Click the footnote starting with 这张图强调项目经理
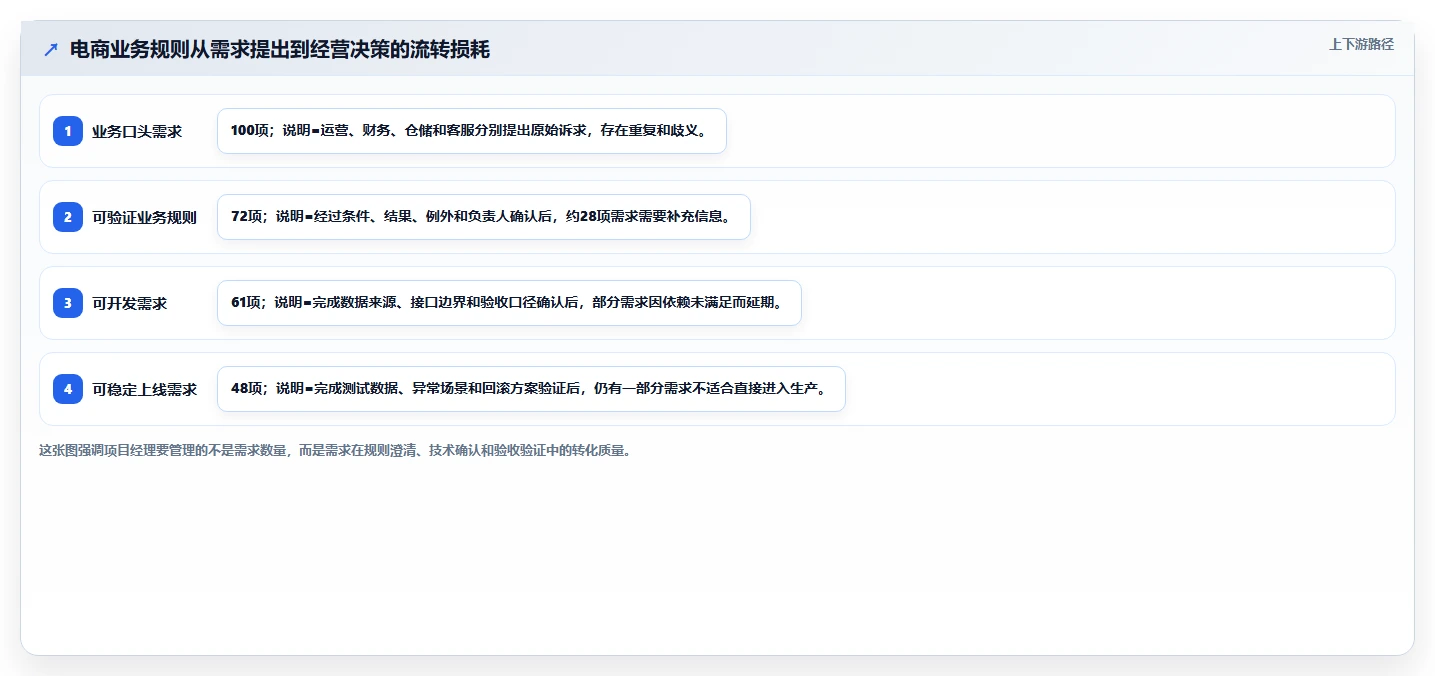Image resolution: width=1435 pixels, height=676 pixels. tap(335, 450)
